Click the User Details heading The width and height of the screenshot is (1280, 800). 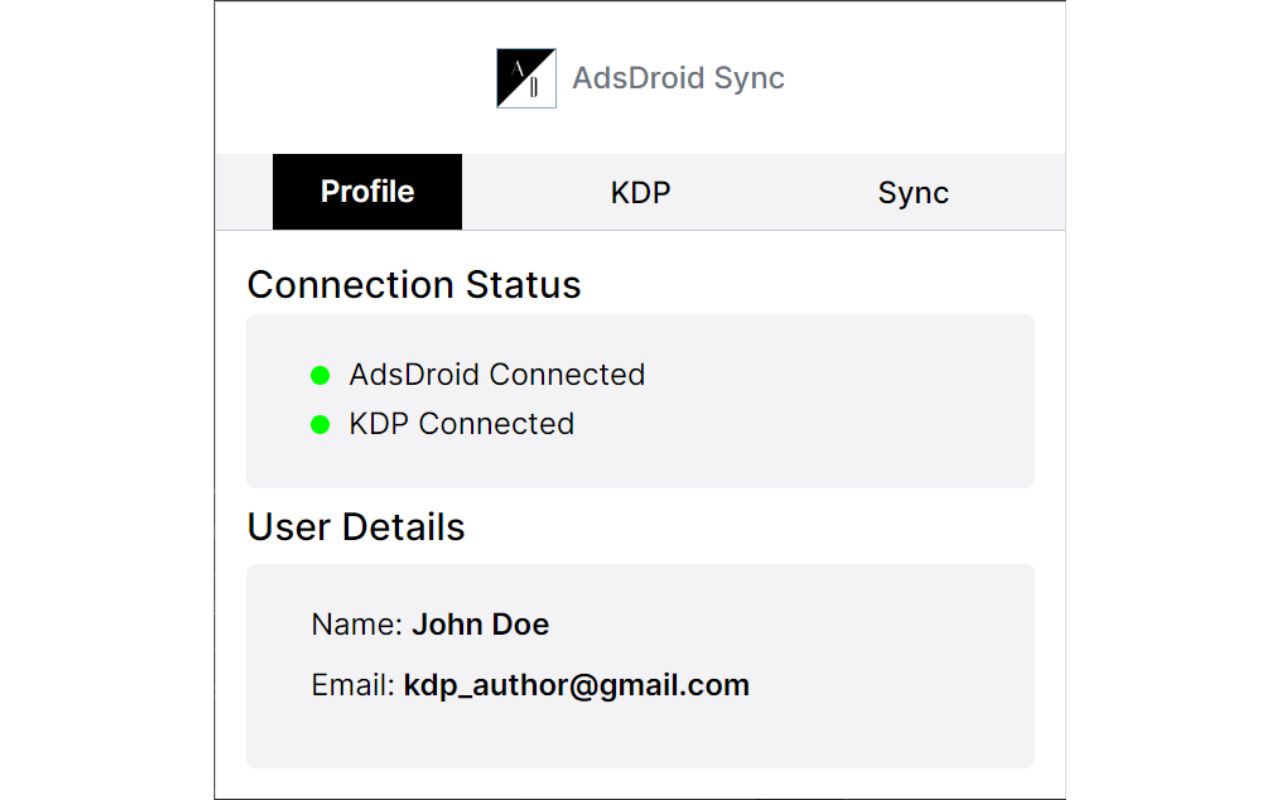(356, 527)
